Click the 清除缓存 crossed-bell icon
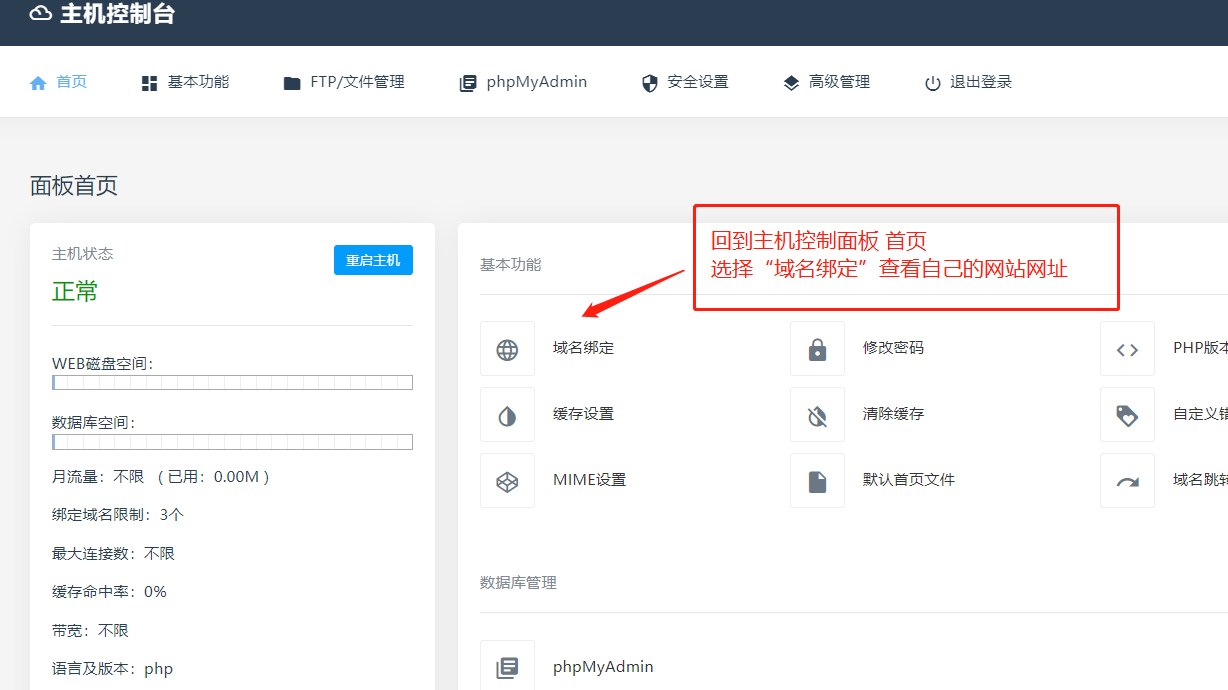This screenshot has width=1228, height=690. click(x=817, y=414)
